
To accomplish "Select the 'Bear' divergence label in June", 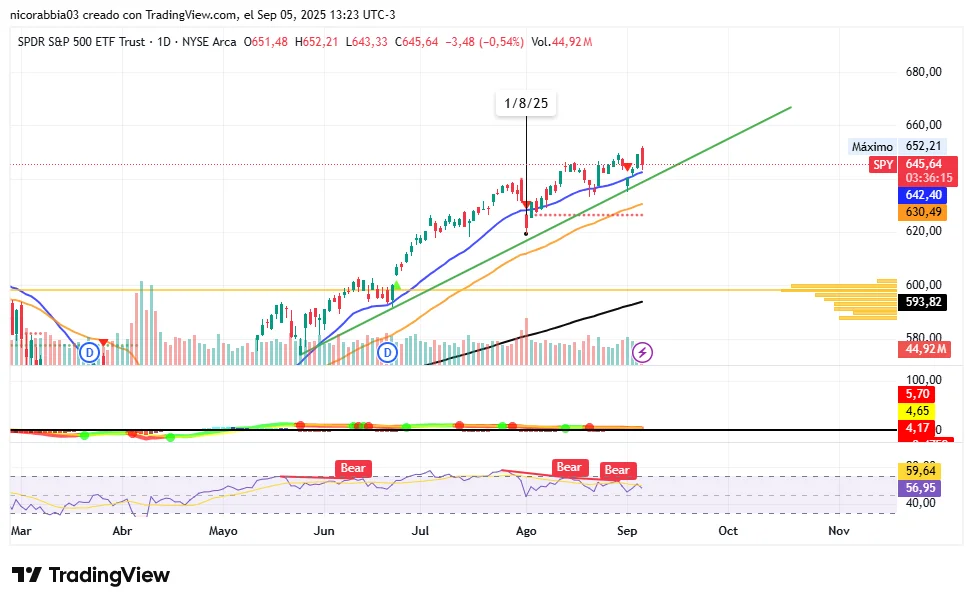I will coord(355,467).
